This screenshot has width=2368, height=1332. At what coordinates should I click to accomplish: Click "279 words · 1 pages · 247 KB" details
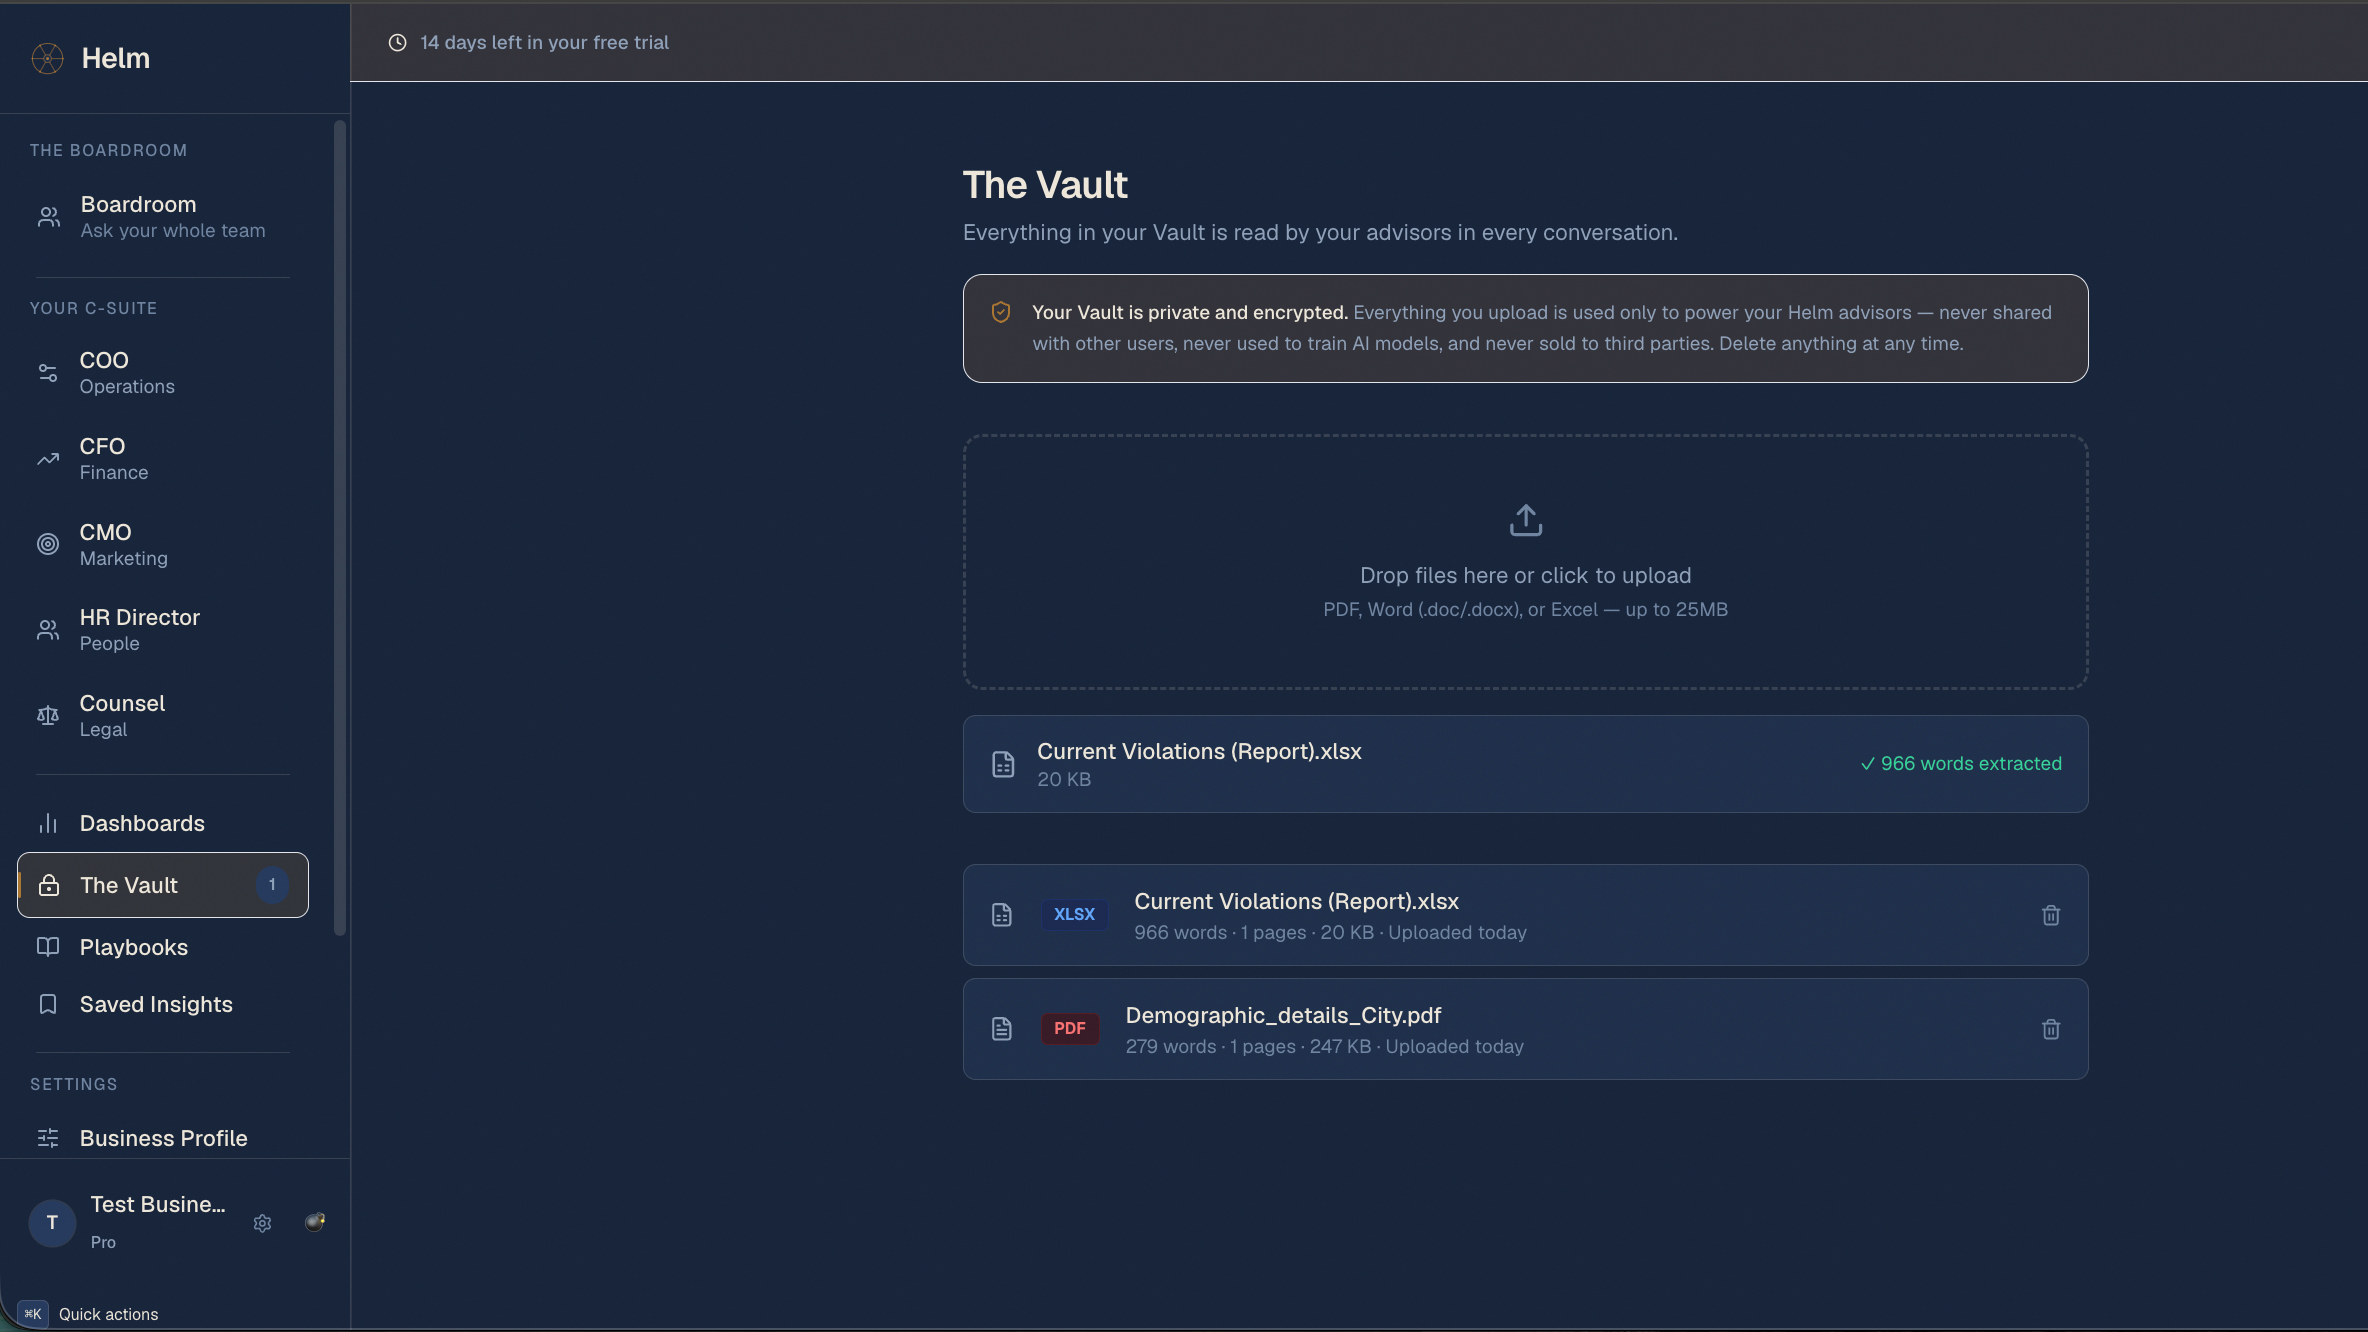click(1248, 1047)
